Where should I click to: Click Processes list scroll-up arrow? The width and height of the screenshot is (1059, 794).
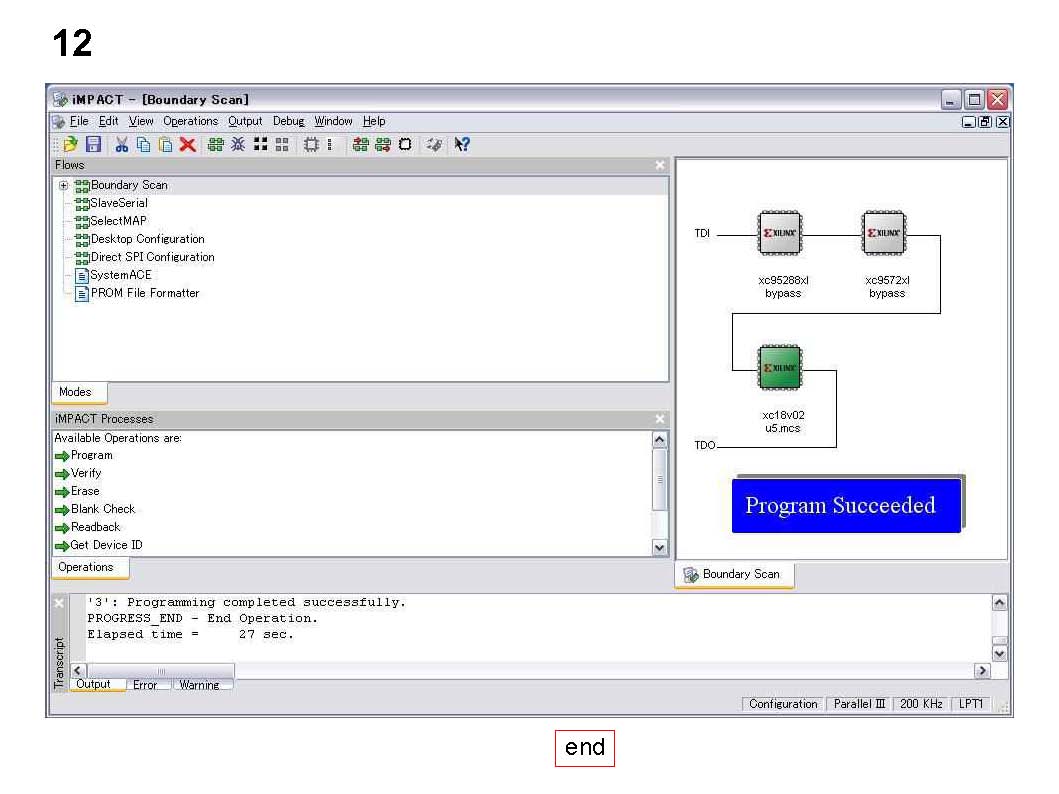point(660,440)
